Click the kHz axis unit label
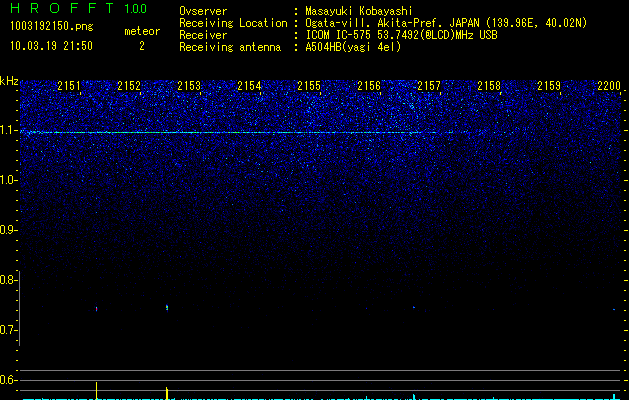The image size is (629, 400). click(x=9, y=81)
